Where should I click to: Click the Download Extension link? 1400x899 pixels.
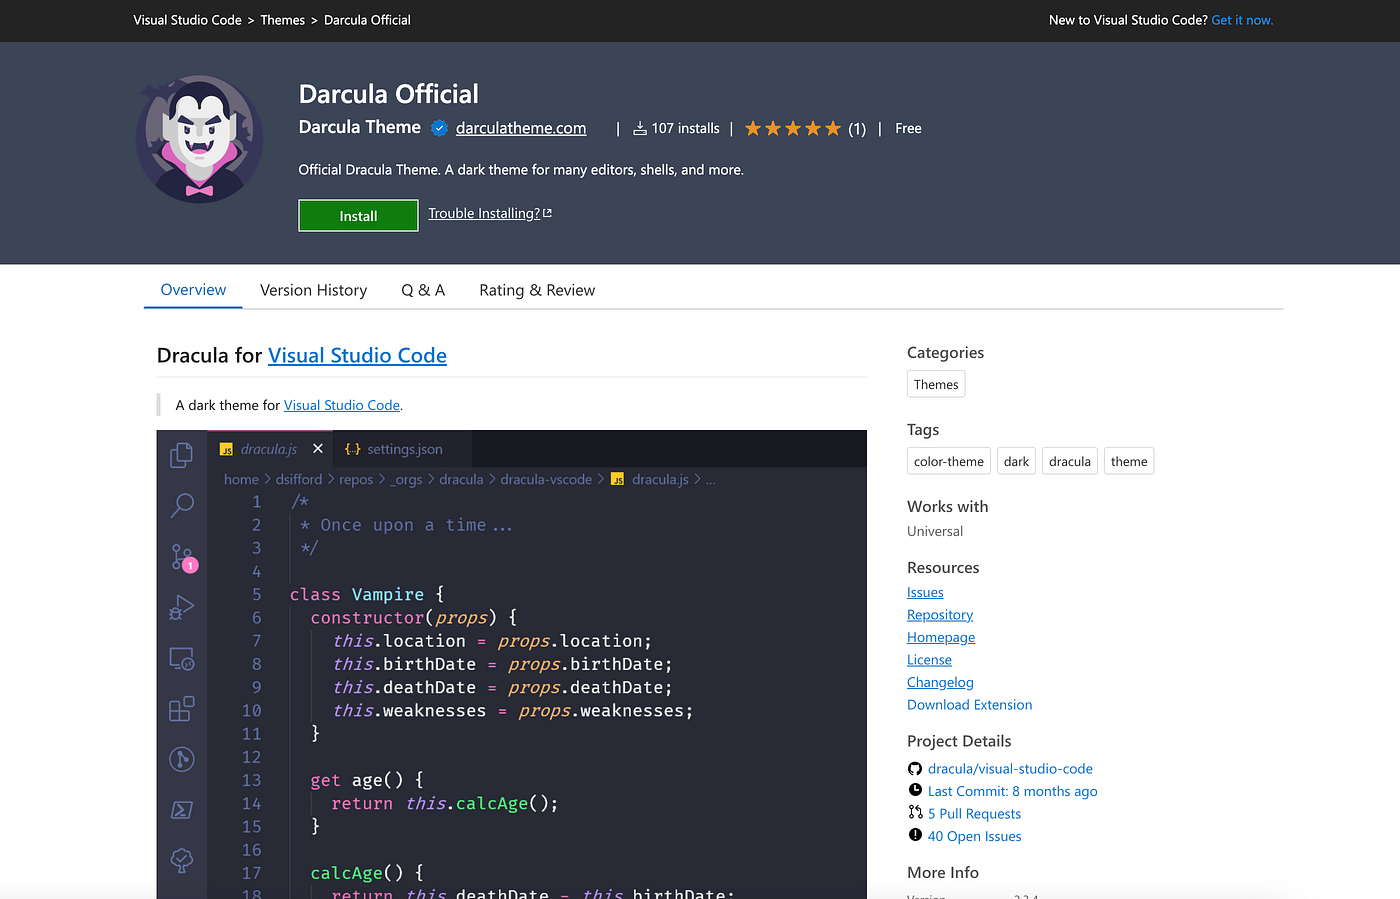(x=969, y=705)
